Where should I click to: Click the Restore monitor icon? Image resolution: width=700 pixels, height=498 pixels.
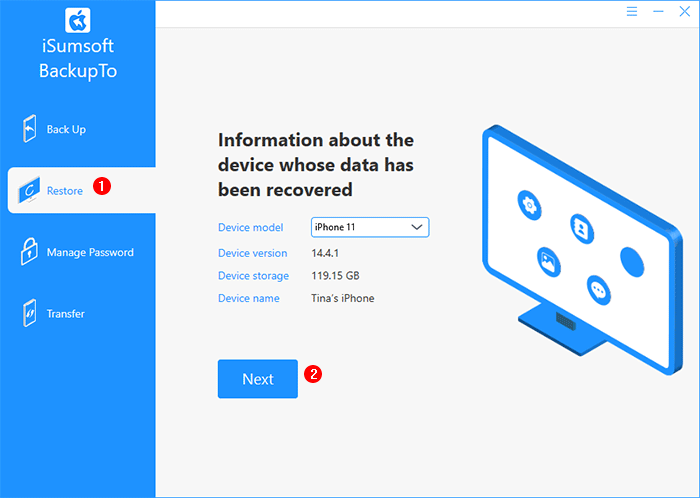tap(29, 191)
